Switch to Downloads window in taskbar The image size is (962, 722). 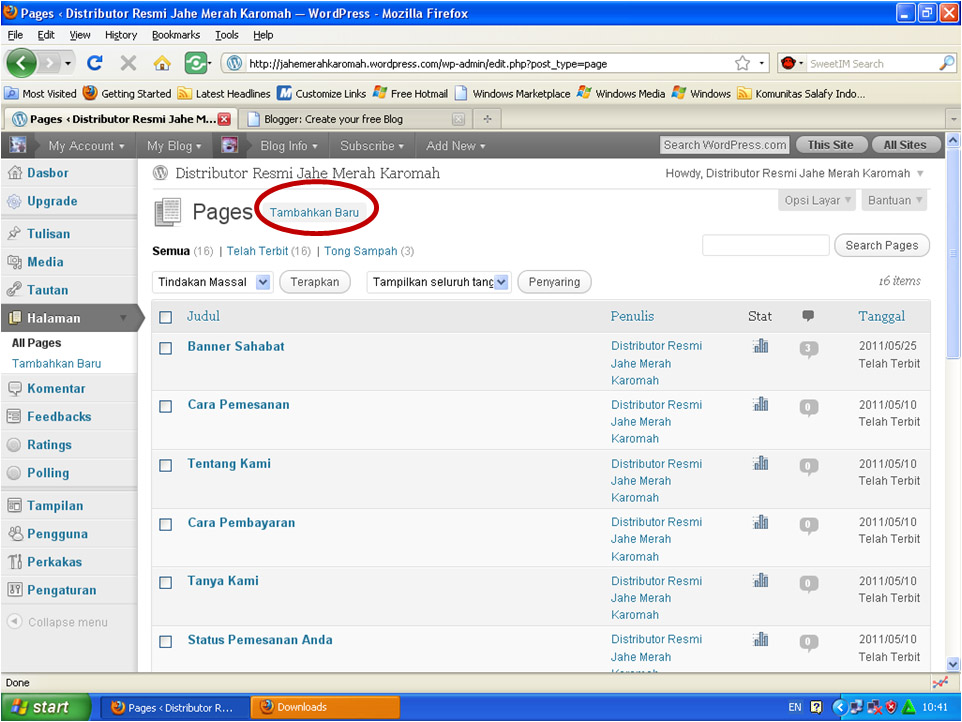pyautogui.click(x=325, y=707)
